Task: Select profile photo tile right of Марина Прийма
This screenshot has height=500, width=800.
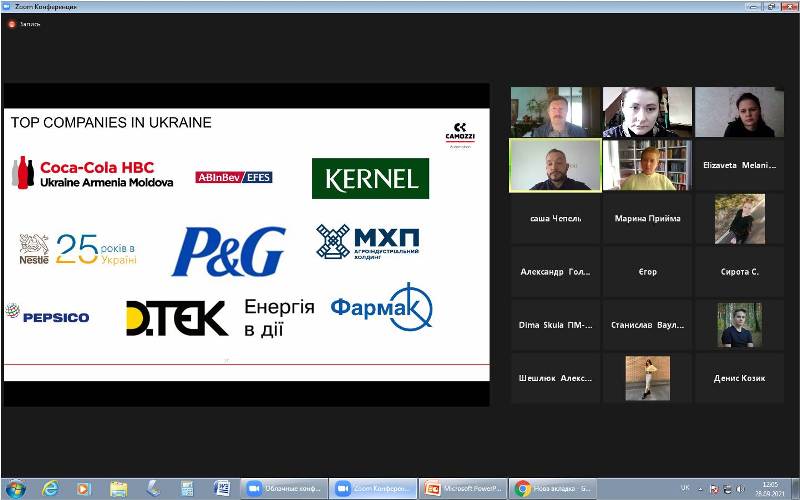Action: tap(739, 218)
